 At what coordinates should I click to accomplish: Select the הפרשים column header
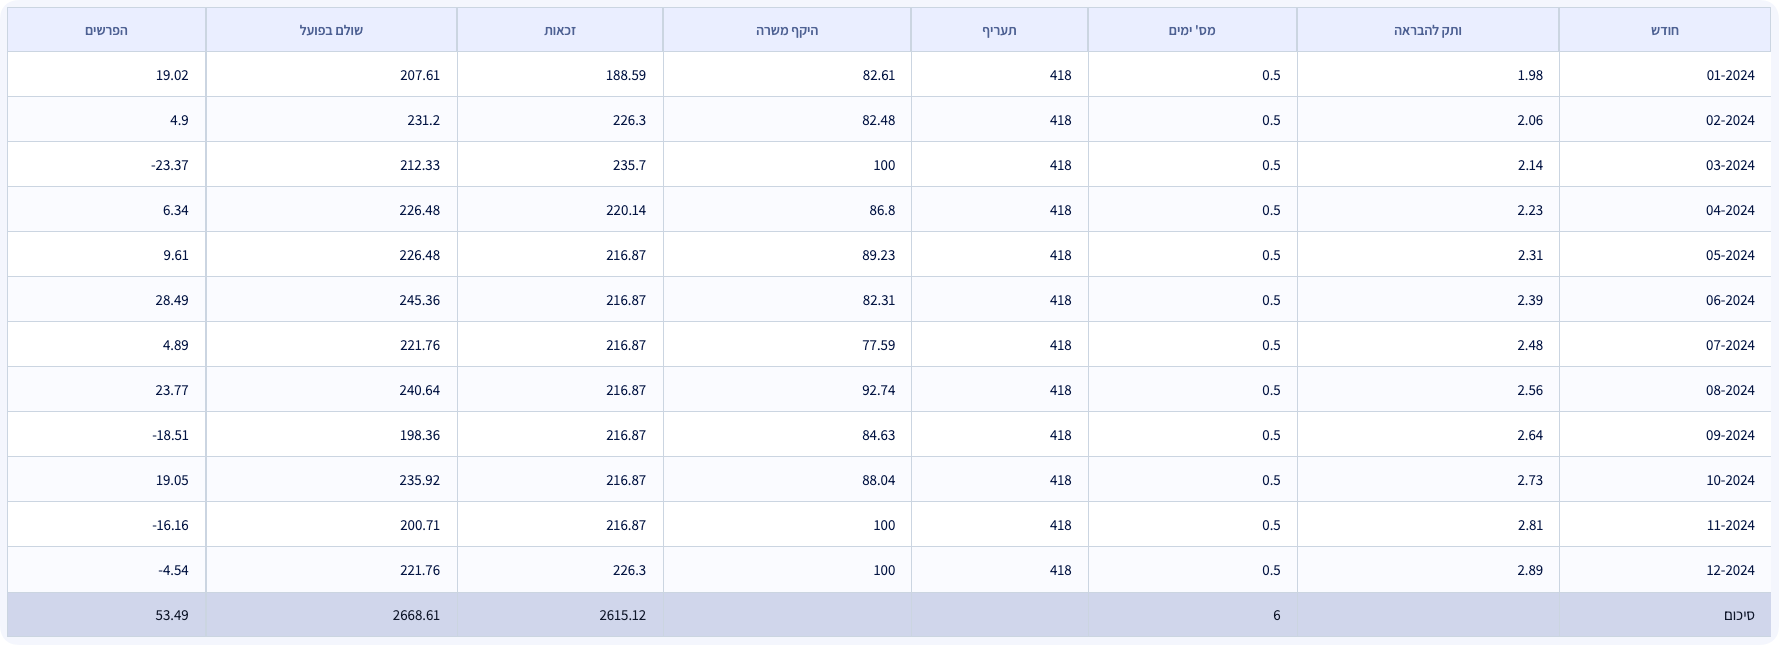[106, 30]
